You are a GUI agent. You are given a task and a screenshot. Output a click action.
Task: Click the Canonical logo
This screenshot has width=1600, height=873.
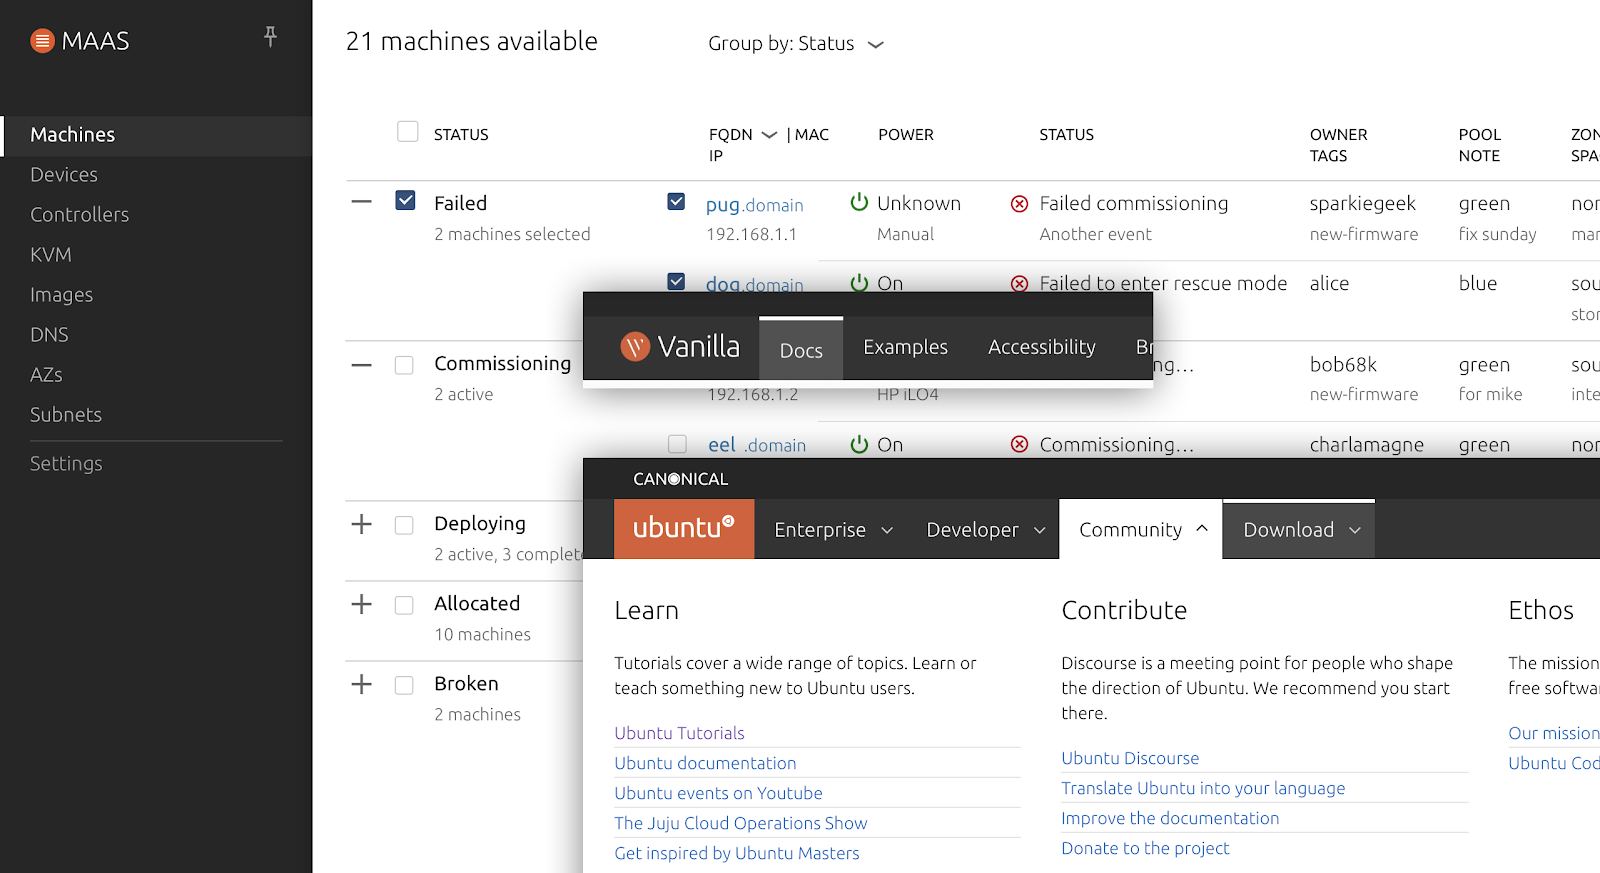(x=680, y=479)
